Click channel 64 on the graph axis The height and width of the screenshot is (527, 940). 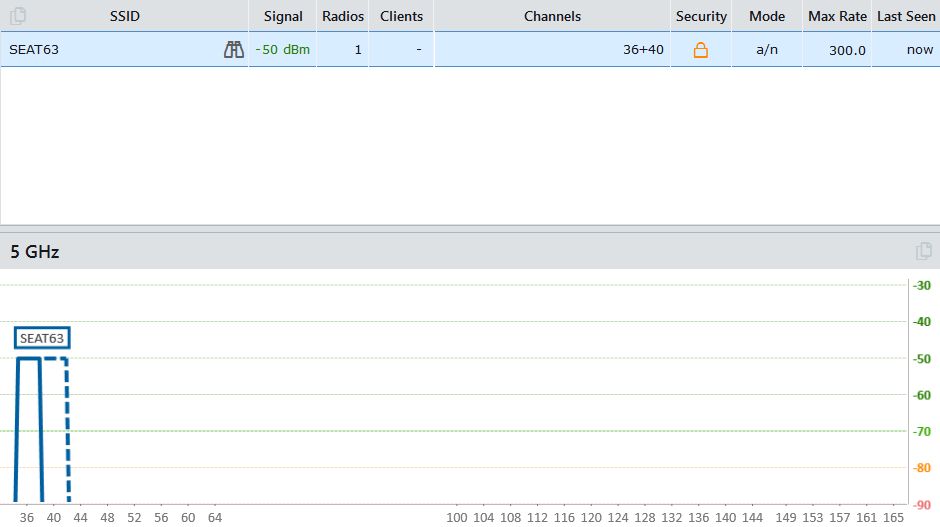pyautogui.click(x=215, y=517)
